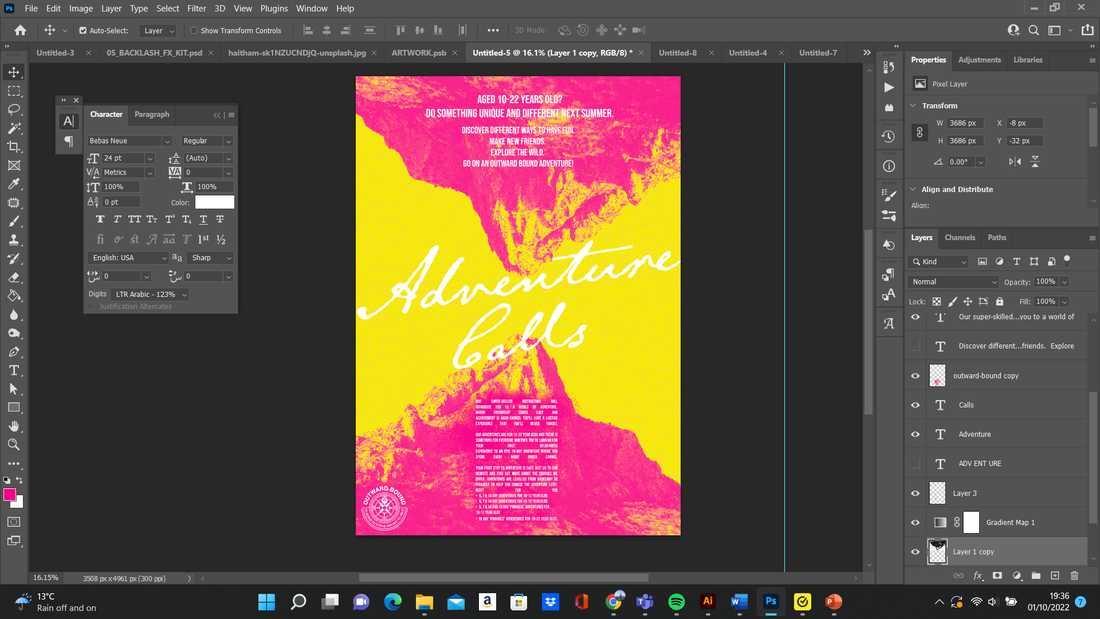Hide Layer 3 visibility
1100x619 pixels.
point(915,493)
